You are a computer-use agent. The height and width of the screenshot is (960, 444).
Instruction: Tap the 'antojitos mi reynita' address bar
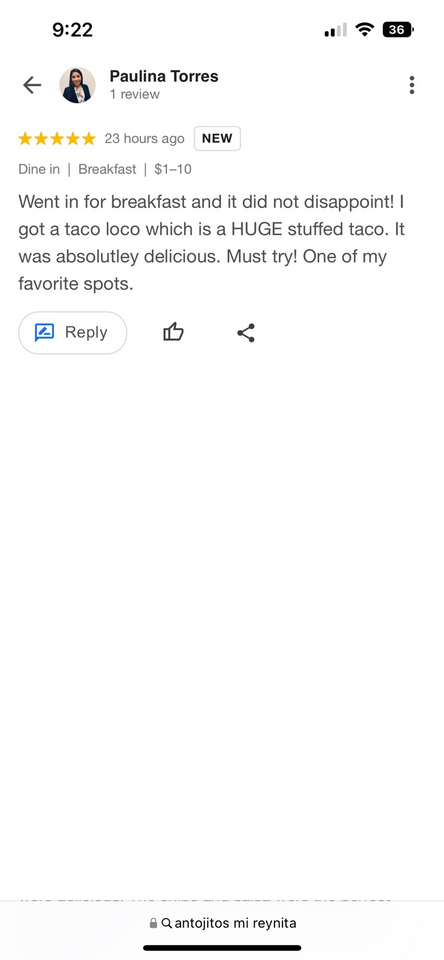[x=222, y=923]
